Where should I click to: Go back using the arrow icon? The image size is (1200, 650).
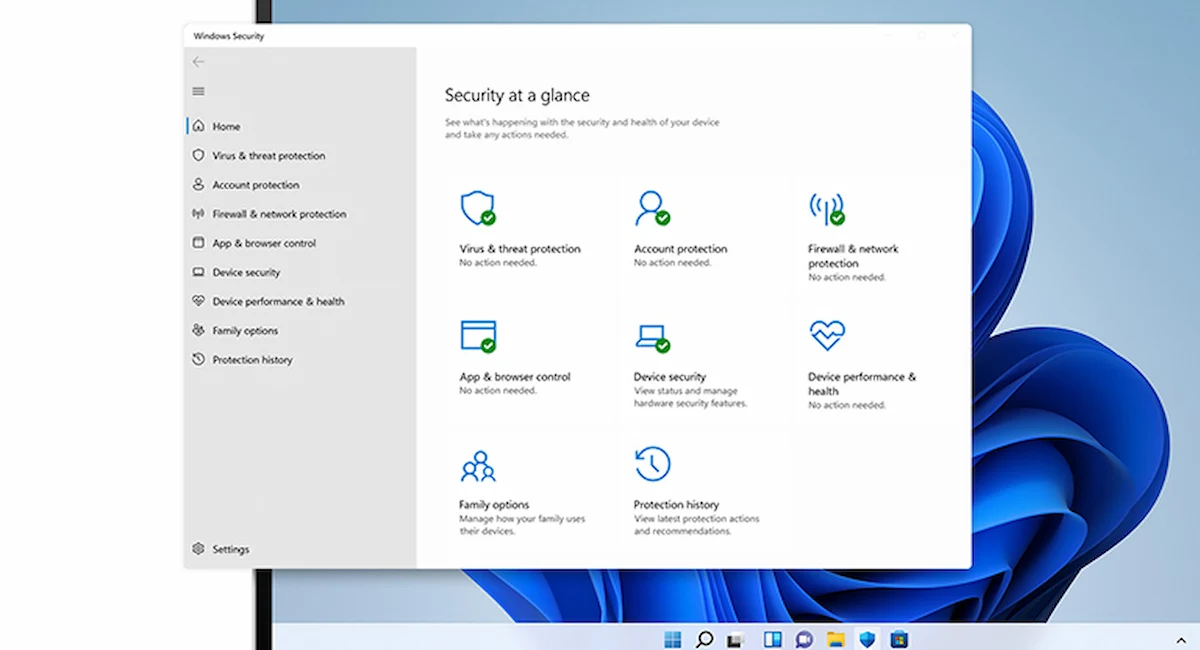click(x=198, y=62)
